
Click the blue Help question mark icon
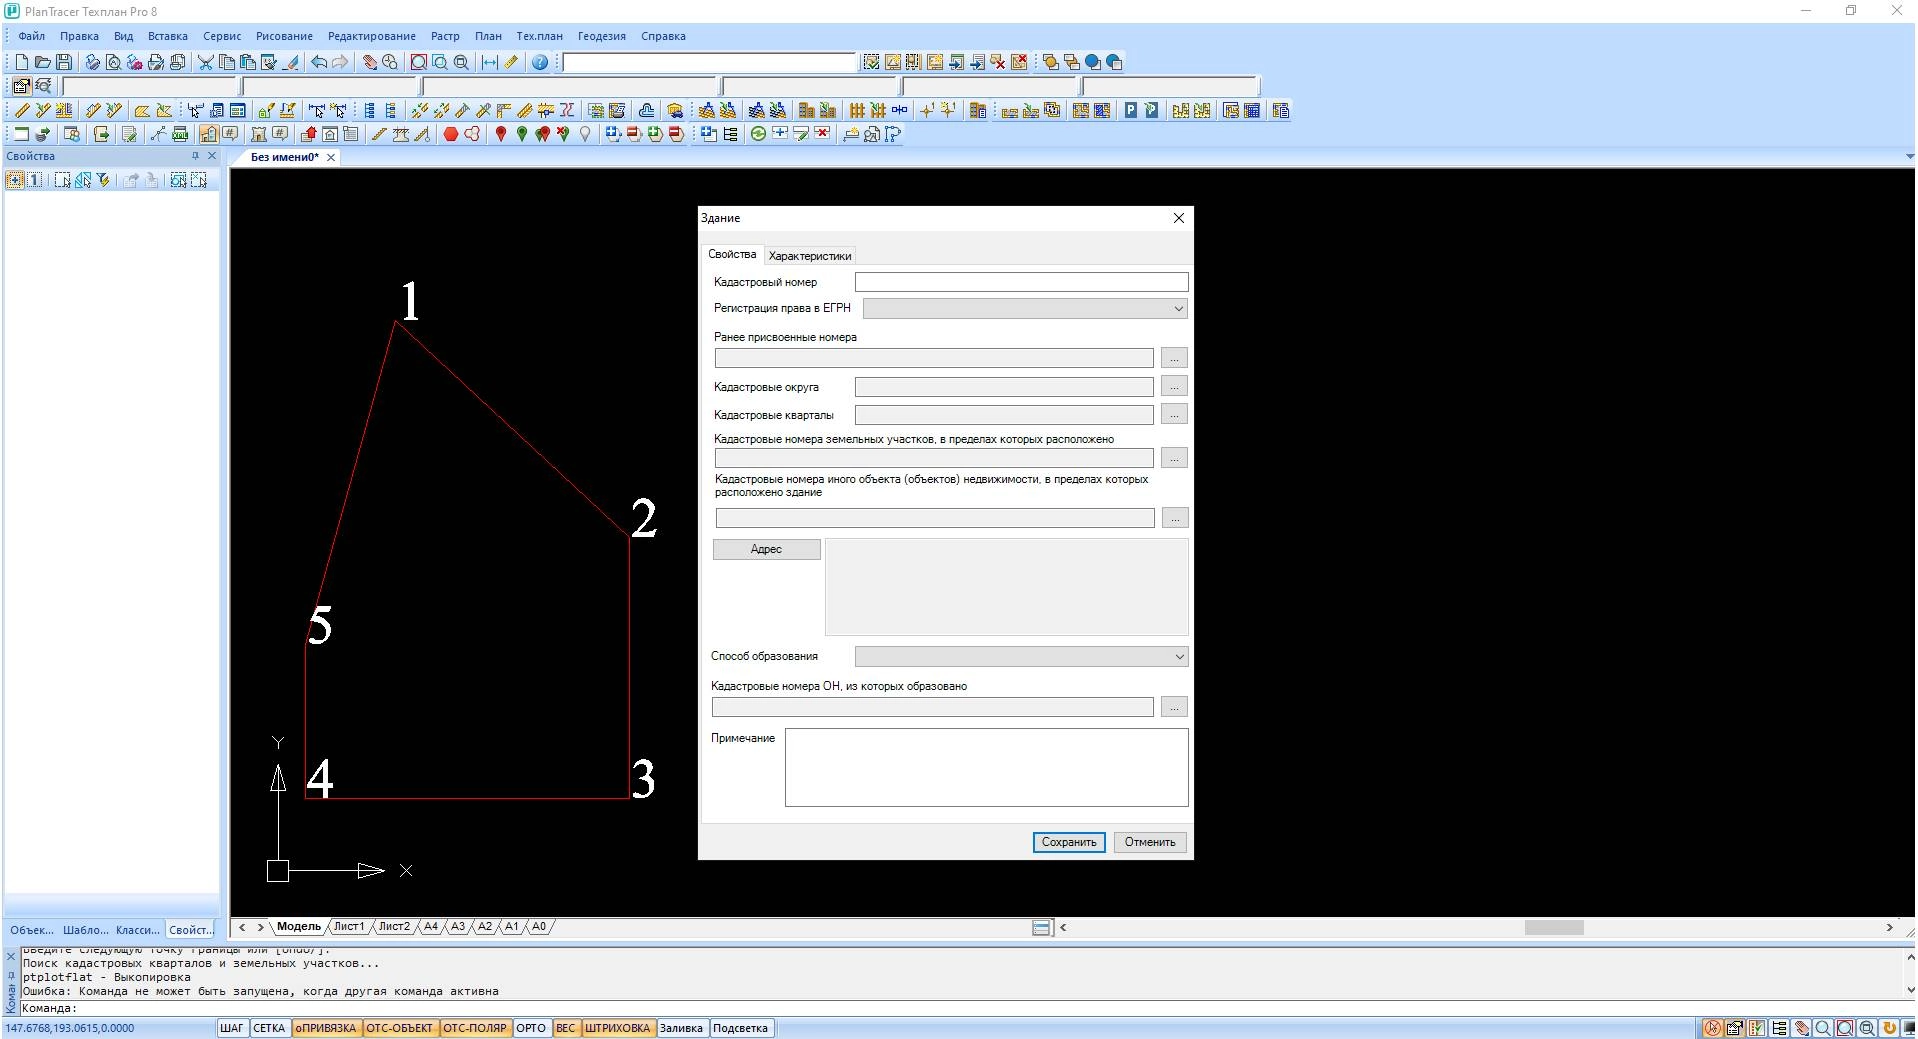click(540, 62)
